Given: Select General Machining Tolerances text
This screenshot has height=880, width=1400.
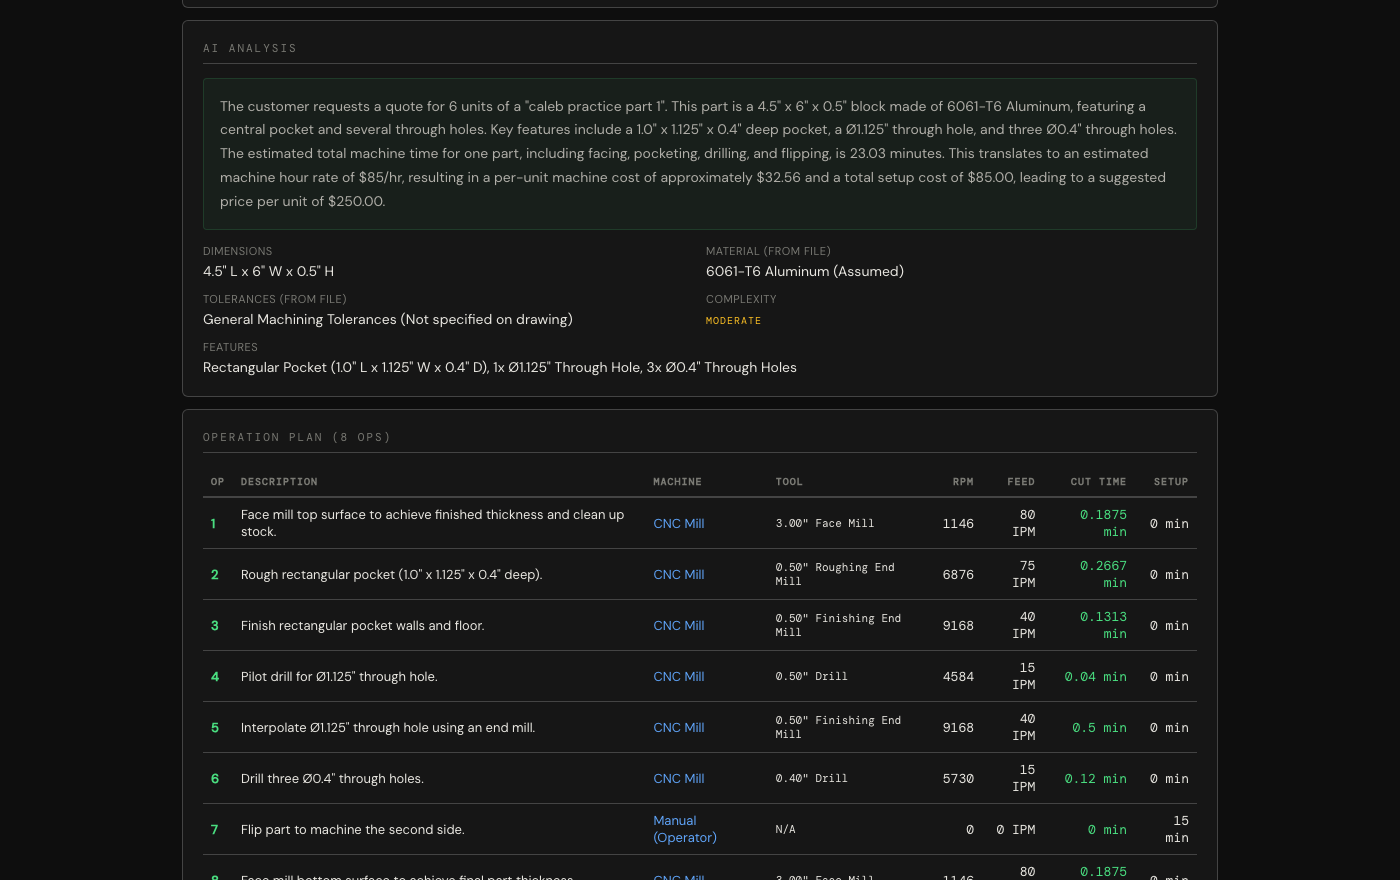Looking at the screenshot, I should point(388,319).
